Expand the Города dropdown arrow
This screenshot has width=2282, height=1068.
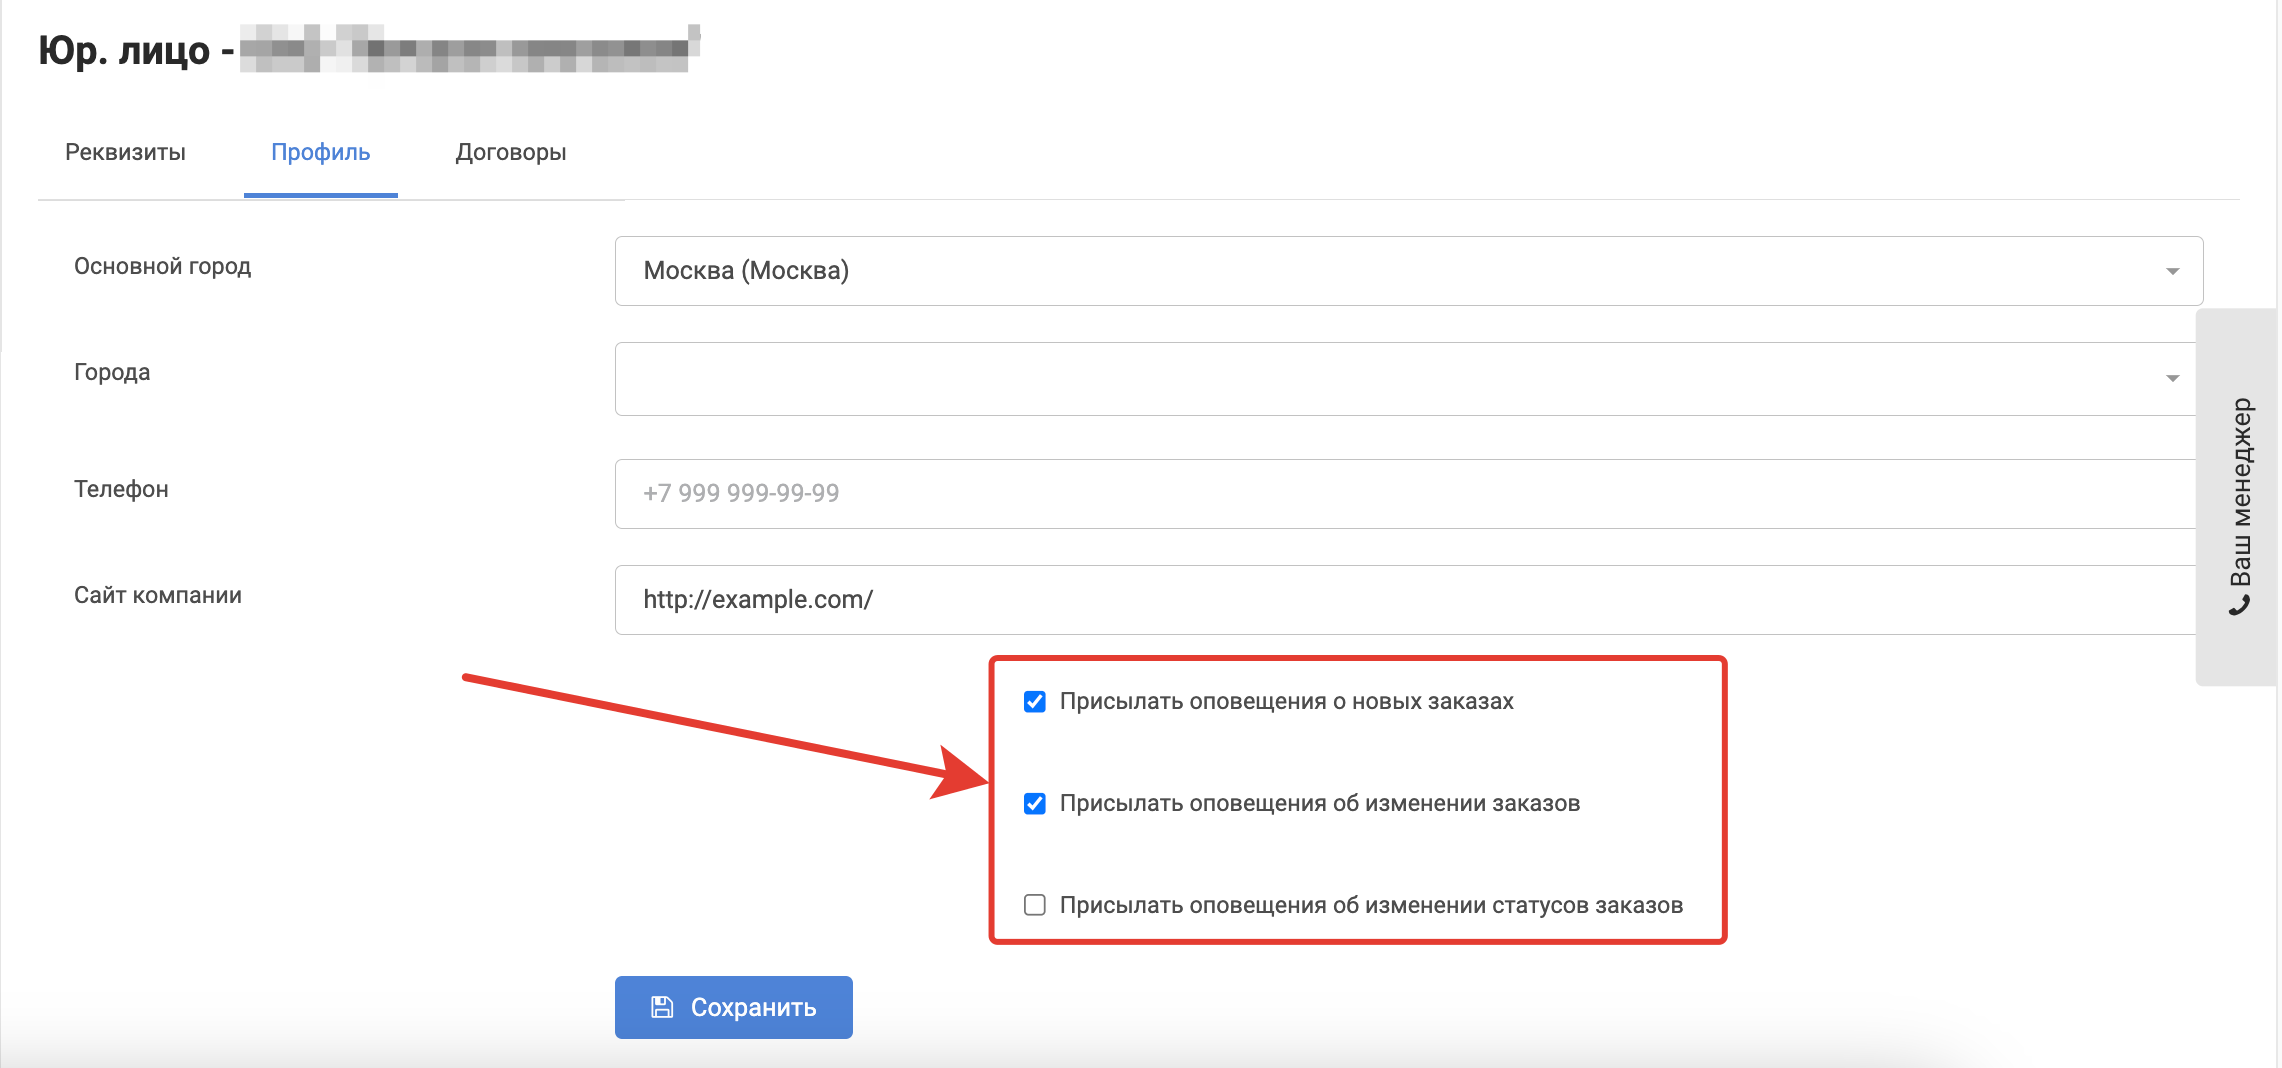[2172, 378]
